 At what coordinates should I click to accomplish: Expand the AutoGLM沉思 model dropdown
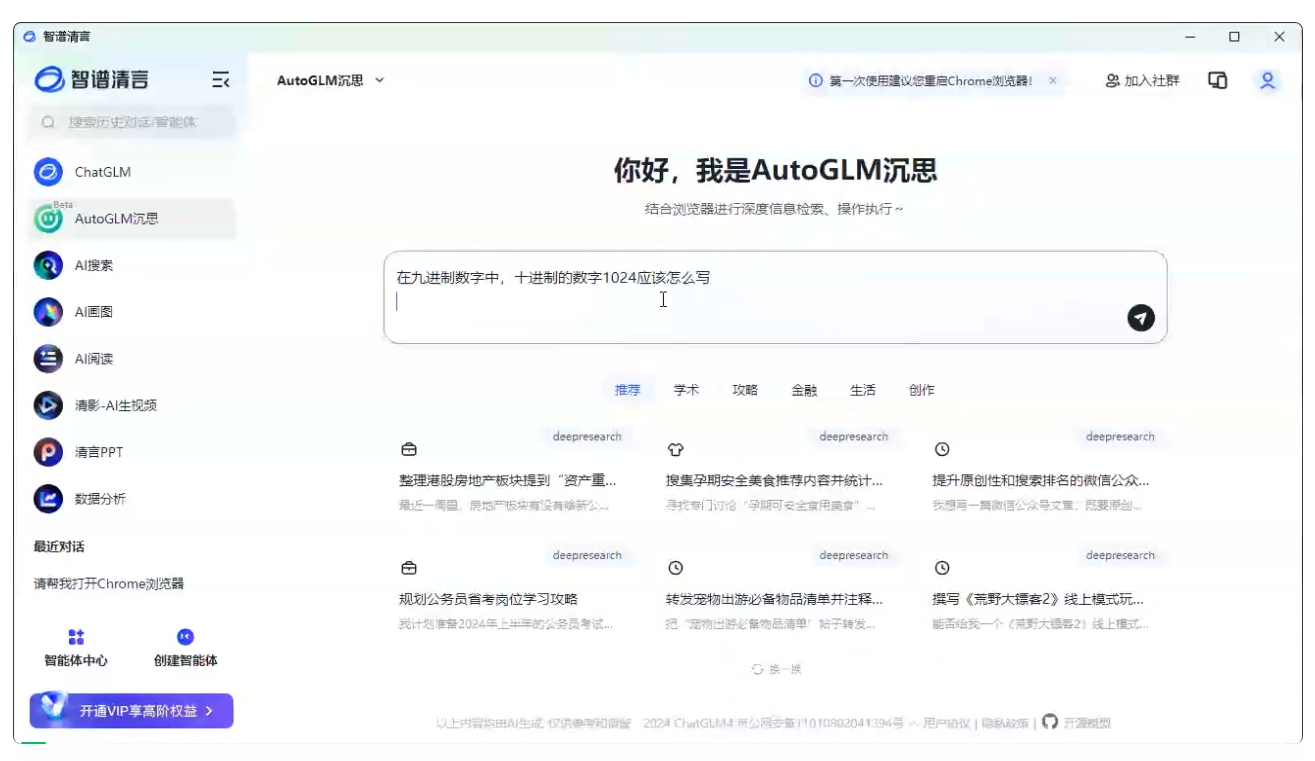click(x=380, y=80)
